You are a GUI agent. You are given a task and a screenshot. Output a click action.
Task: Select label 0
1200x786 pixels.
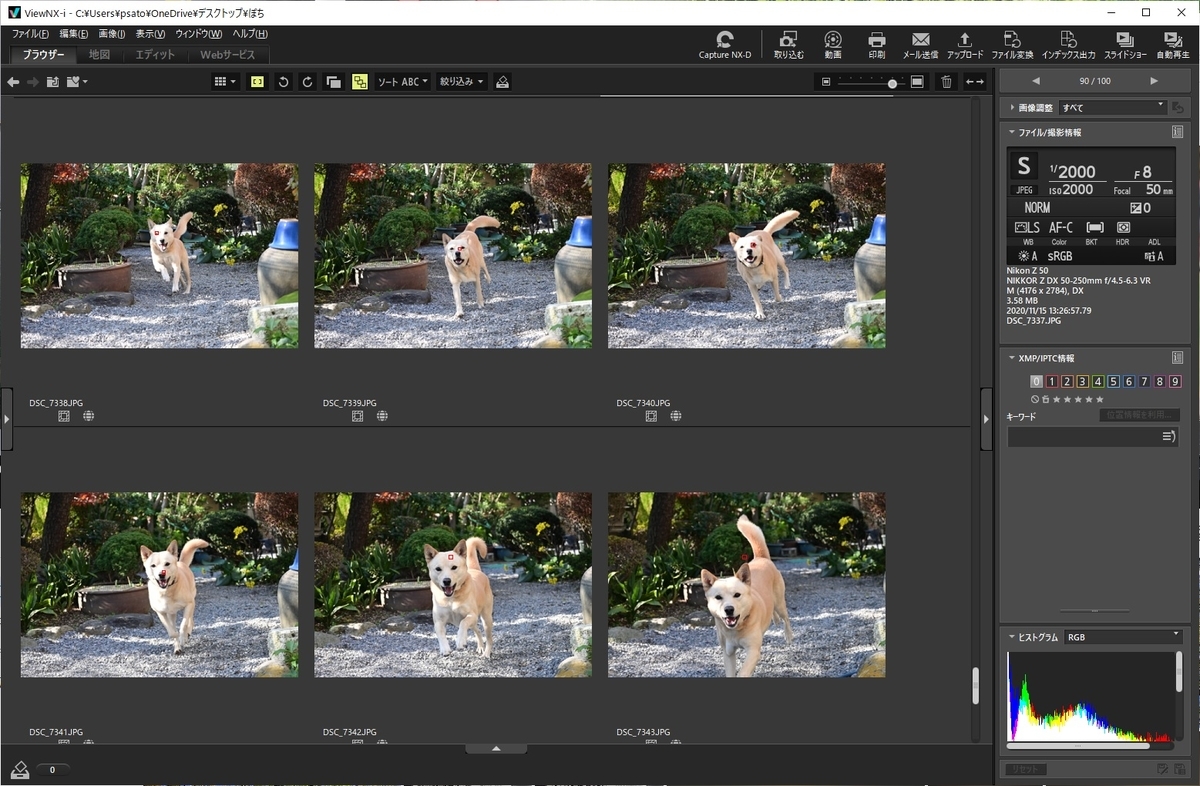[x=1037, y=382]
